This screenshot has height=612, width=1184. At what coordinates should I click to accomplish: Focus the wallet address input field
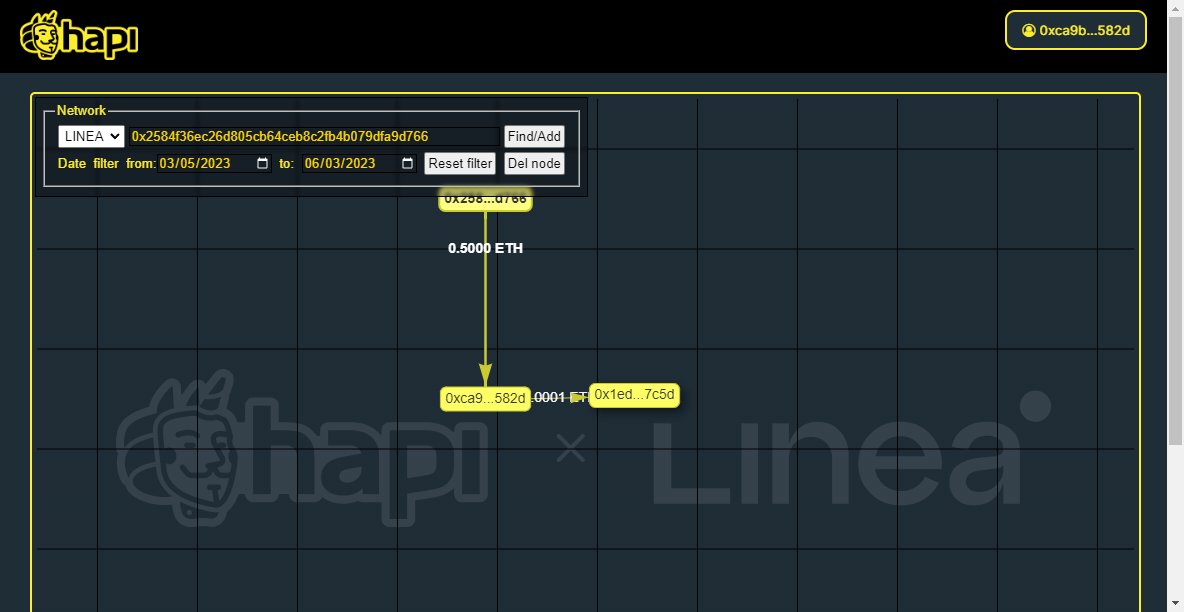point(314,136)
